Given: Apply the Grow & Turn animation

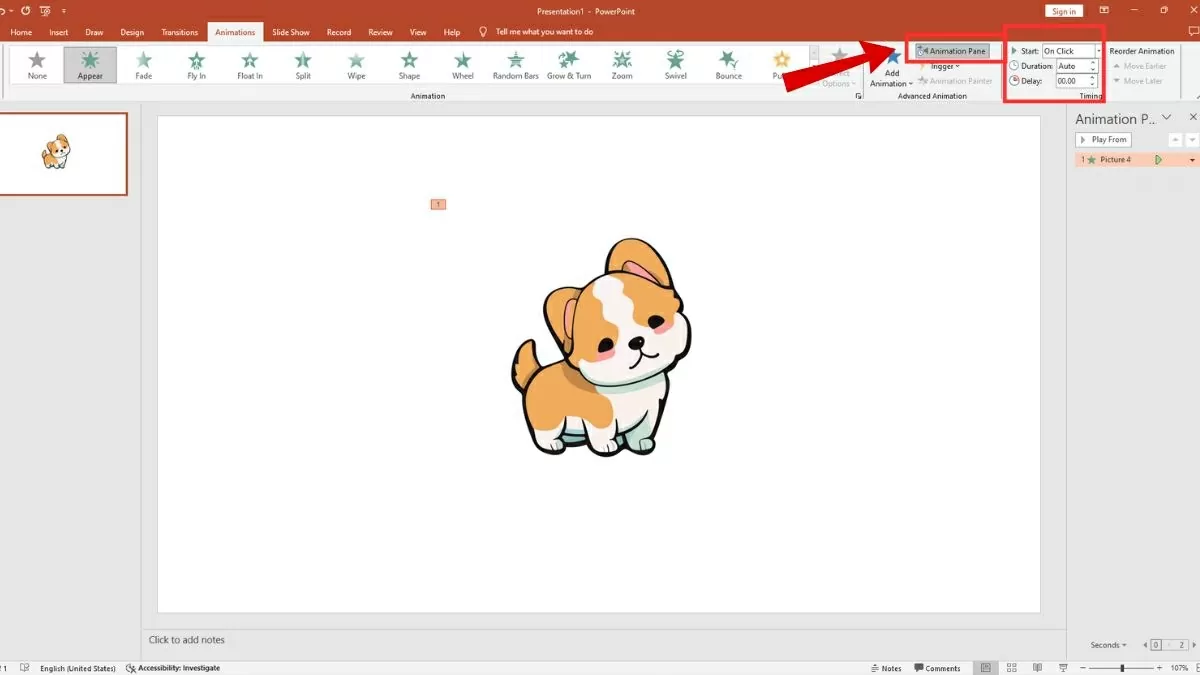Looking at the screenshot, I should pyautogui.click(x=568, y=64).
